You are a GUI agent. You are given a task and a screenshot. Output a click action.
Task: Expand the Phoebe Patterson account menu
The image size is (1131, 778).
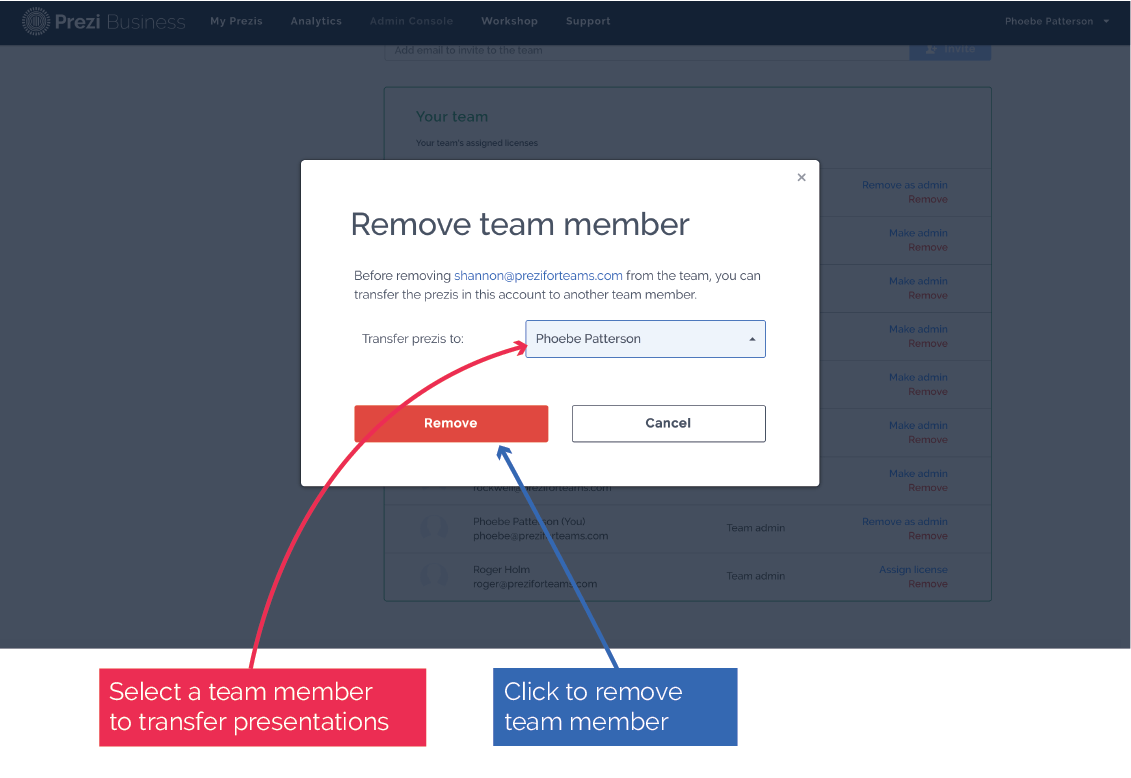tap(1056, 21)
